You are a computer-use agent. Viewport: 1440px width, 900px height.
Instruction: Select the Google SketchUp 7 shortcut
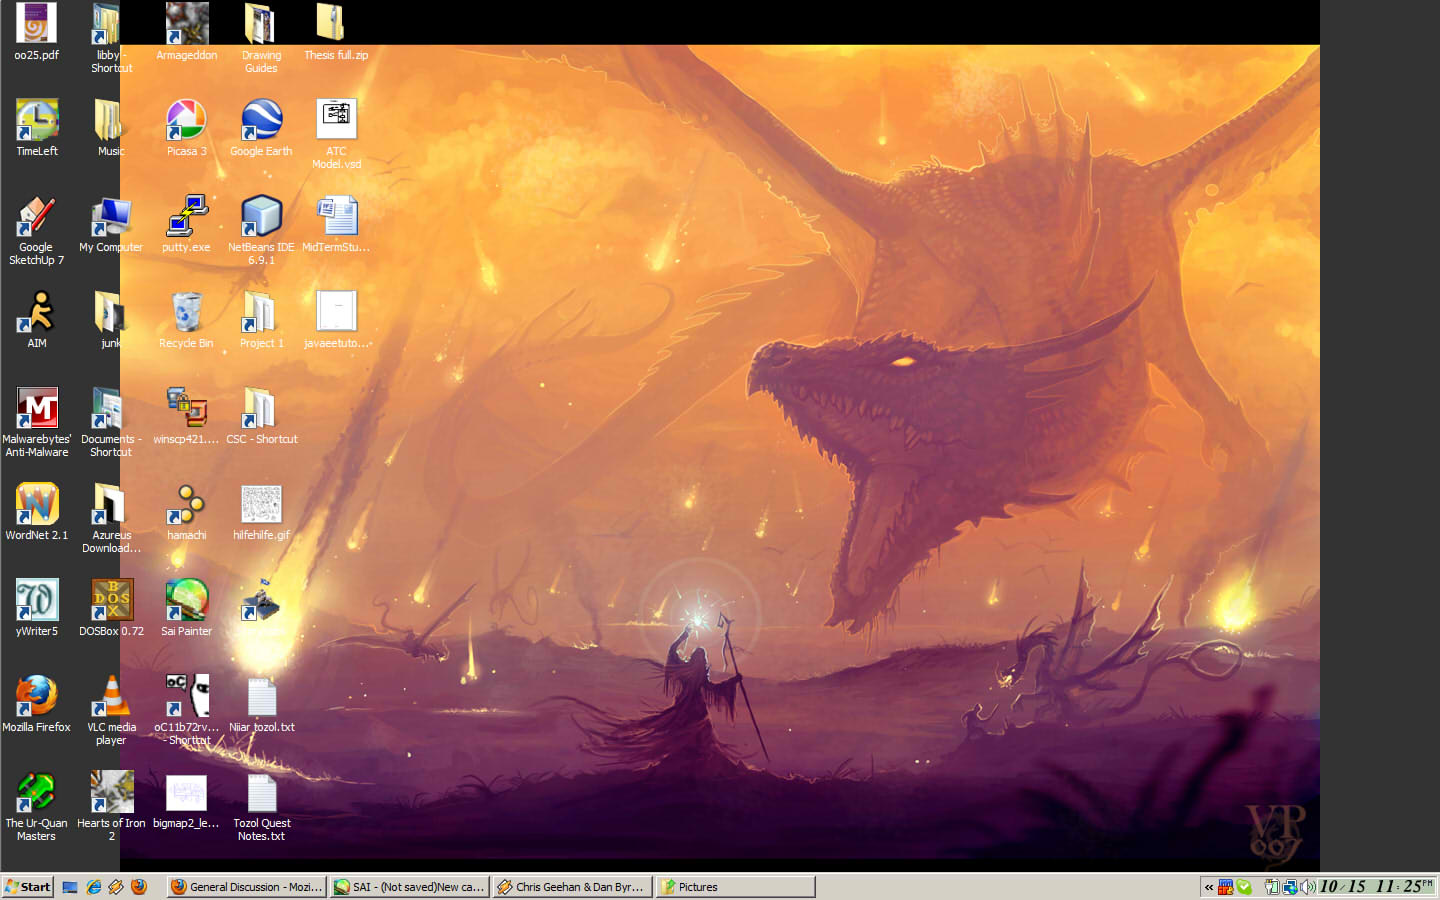37,217
